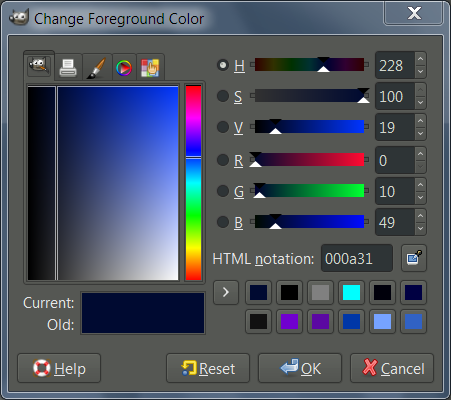Cancel the color change dialog
The width and height of the screenshot is (451, 400).
[392, 368]
